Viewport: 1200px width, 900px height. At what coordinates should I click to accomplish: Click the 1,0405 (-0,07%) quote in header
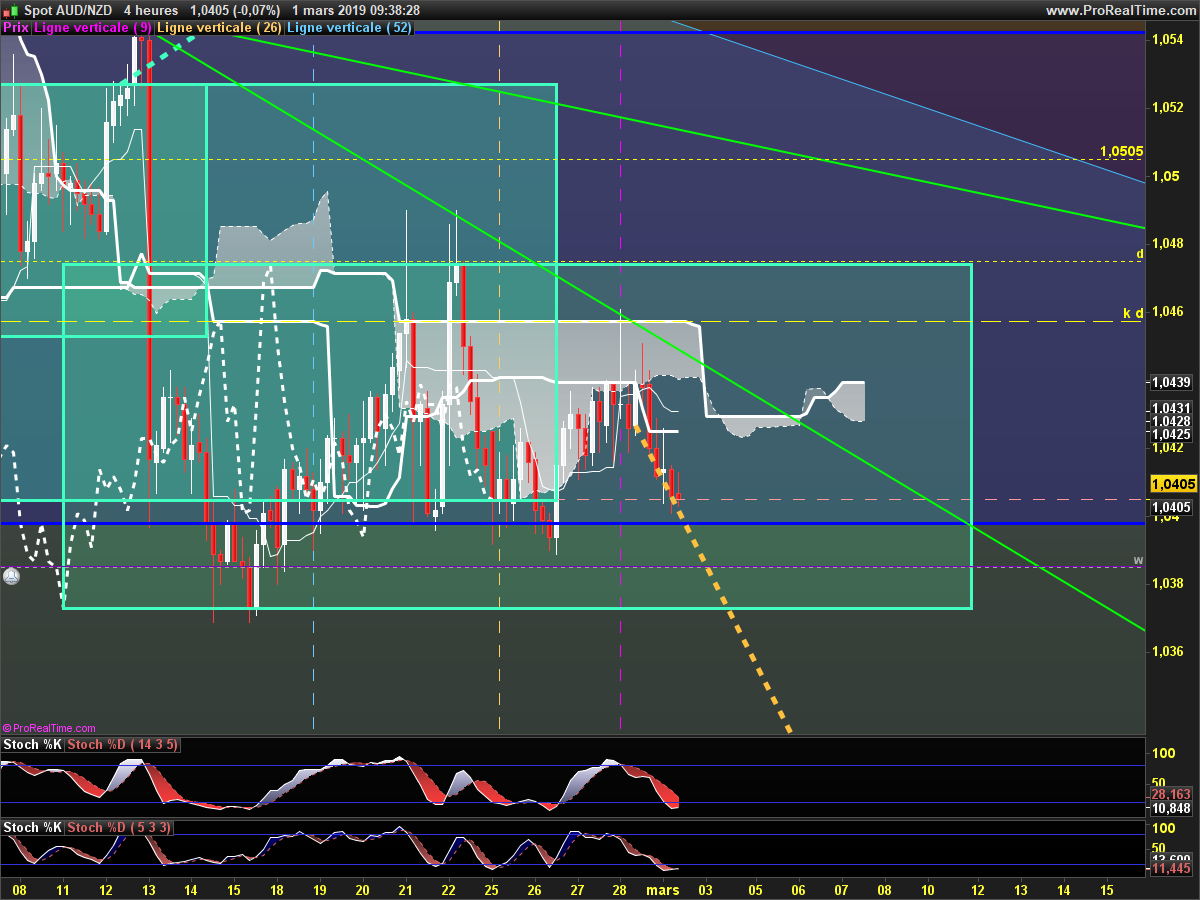(235, 10)
